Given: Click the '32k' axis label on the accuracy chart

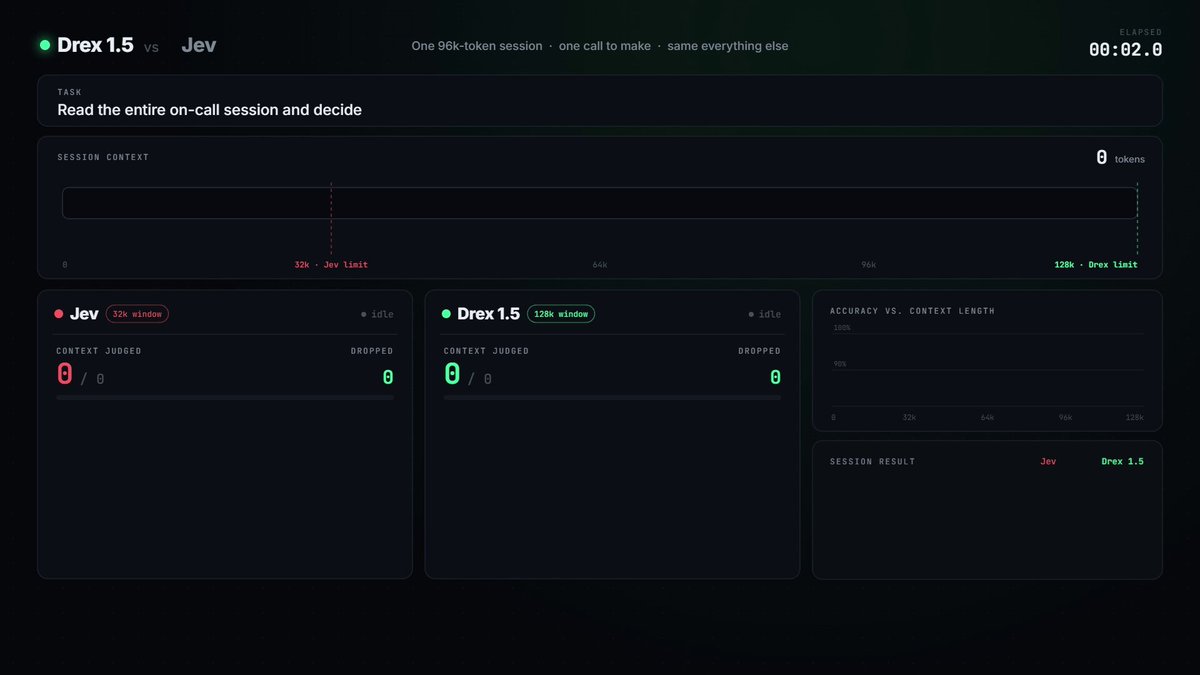Looking at the screenshot, I should click(909, 417).
